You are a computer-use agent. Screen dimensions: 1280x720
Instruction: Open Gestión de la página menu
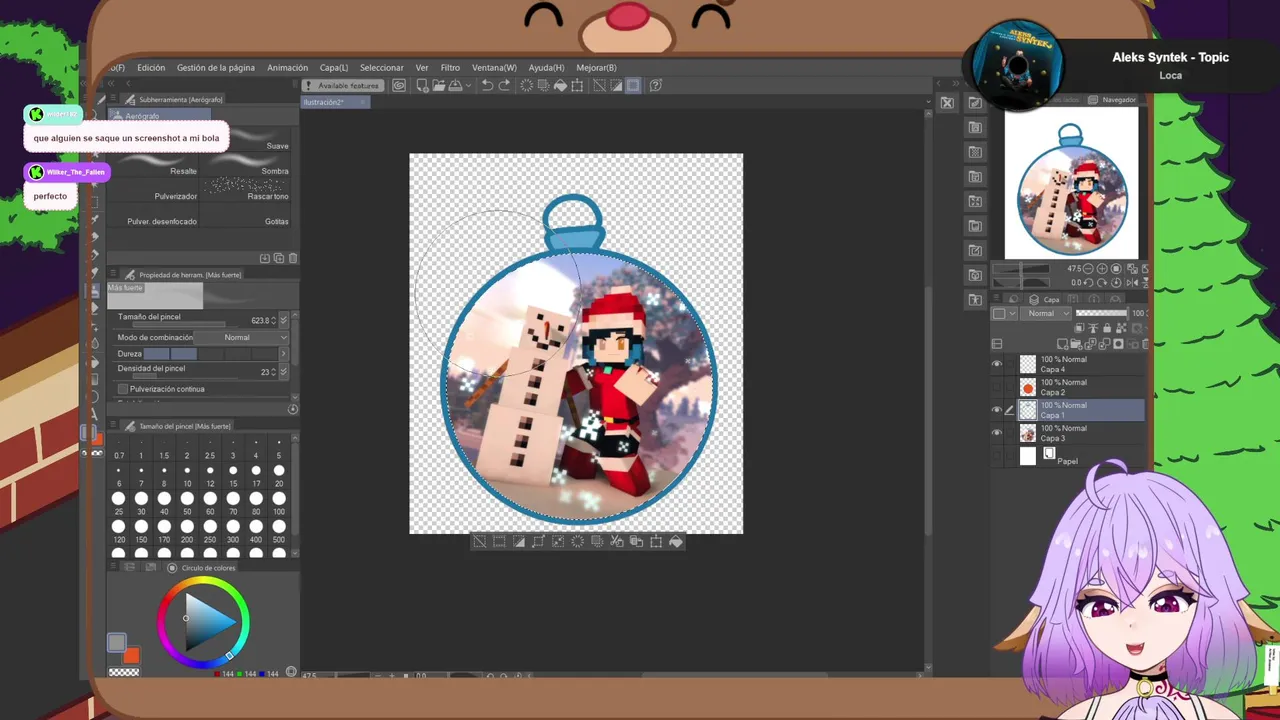[x=216, y=68]
